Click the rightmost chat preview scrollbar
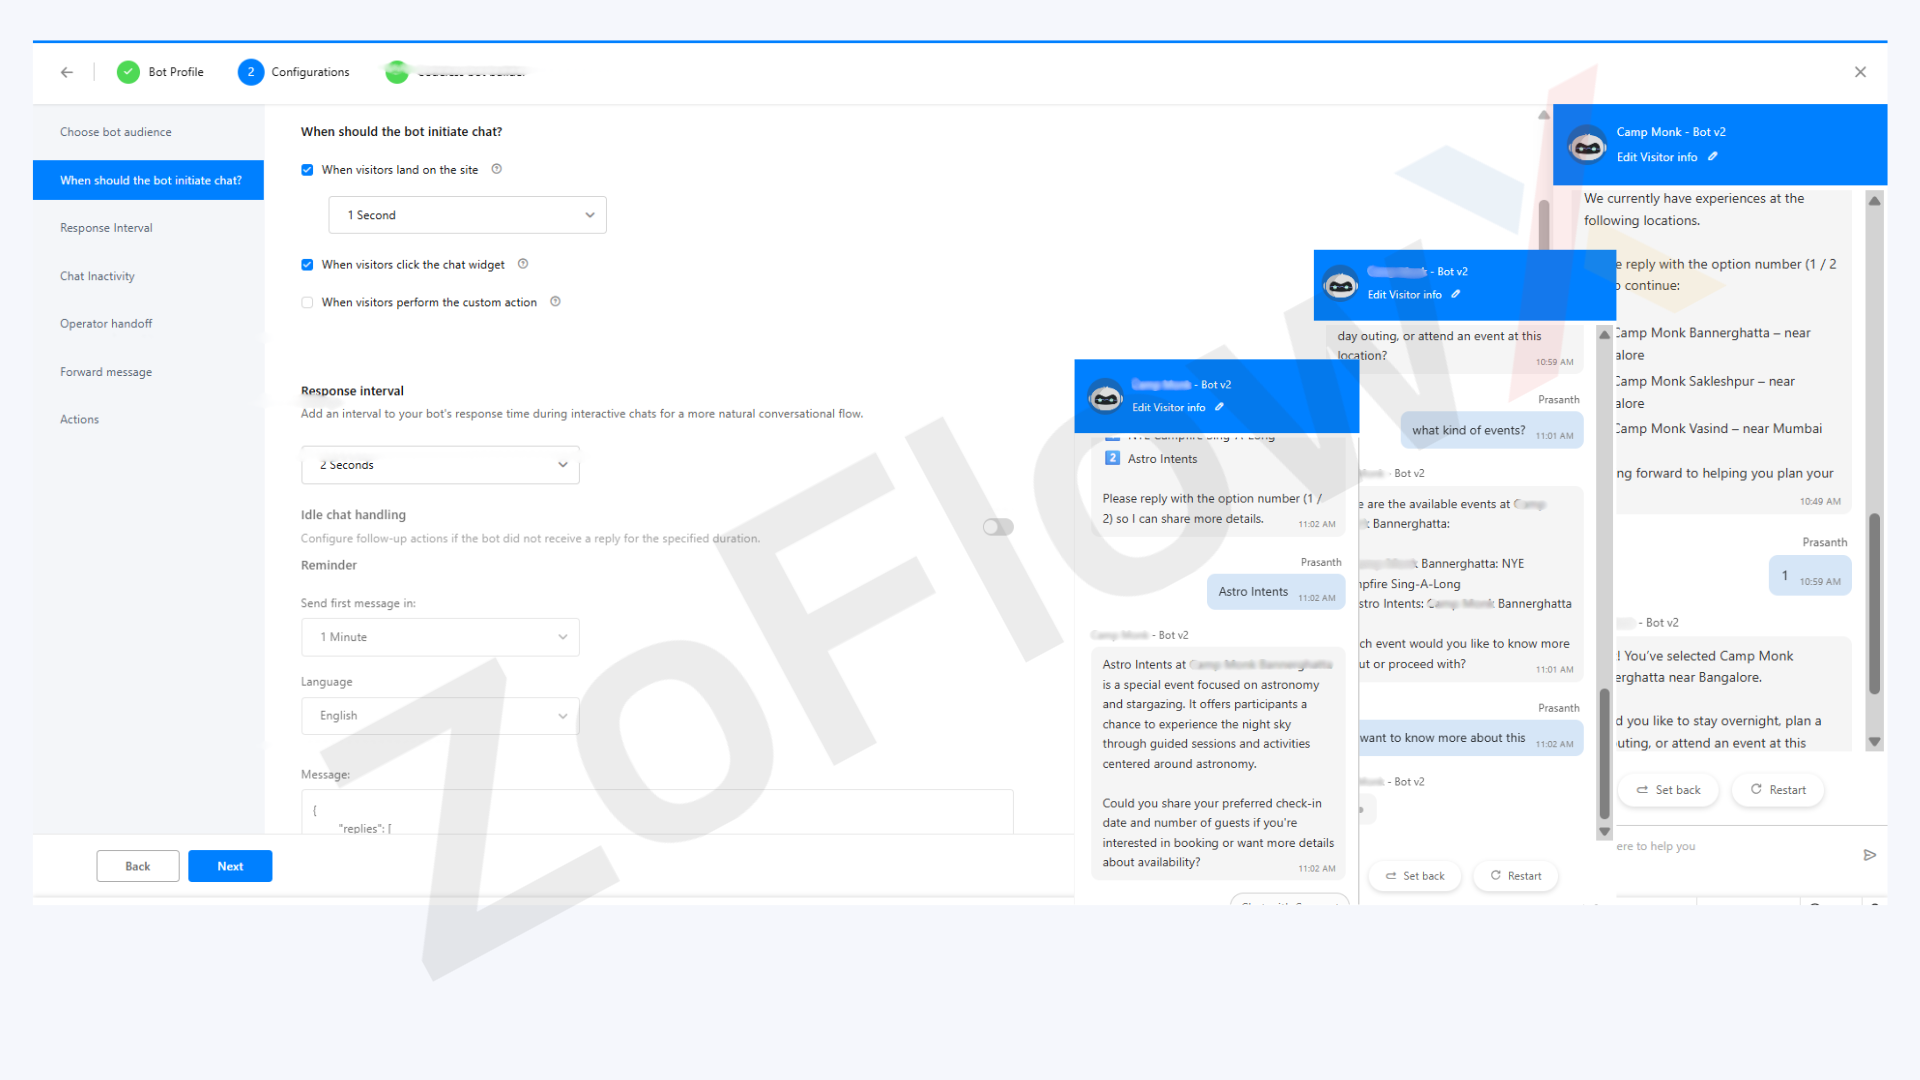This screenshot has height=1080, width=1920. (1874, 600)
